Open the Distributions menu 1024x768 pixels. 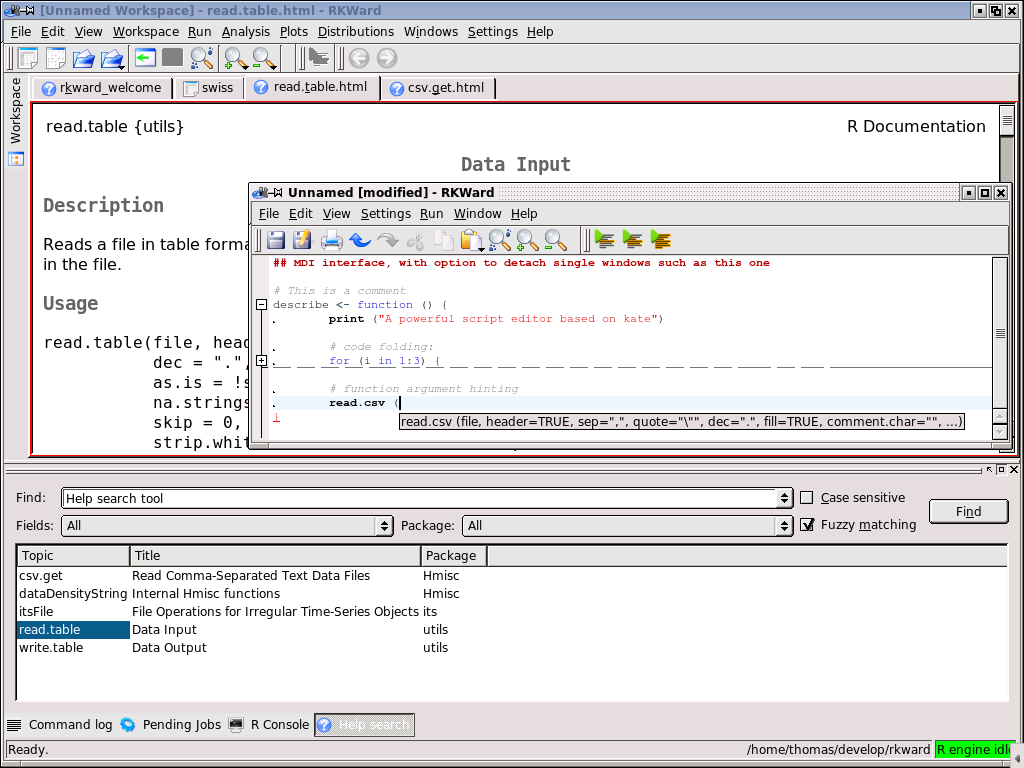pos(356,31)
